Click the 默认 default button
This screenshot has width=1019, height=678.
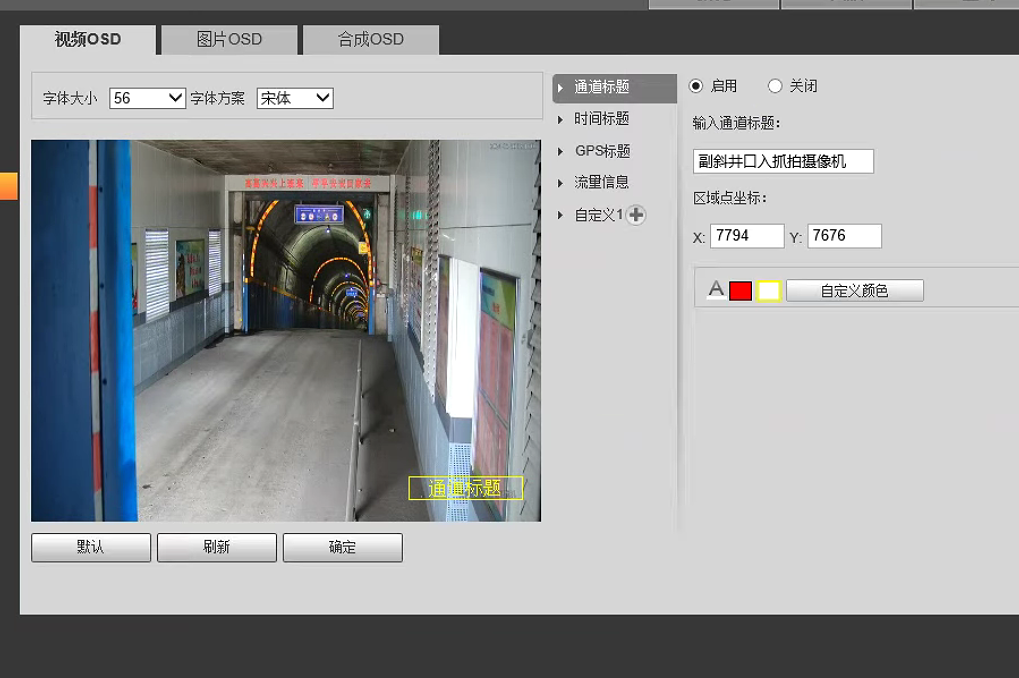tap(91, 547)
